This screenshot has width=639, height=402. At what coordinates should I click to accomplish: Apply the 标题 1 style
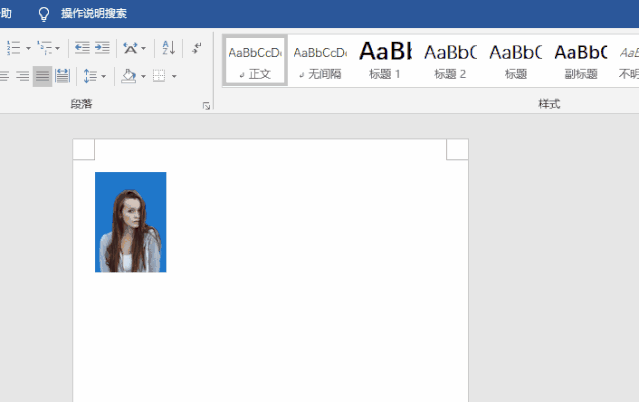385,60
